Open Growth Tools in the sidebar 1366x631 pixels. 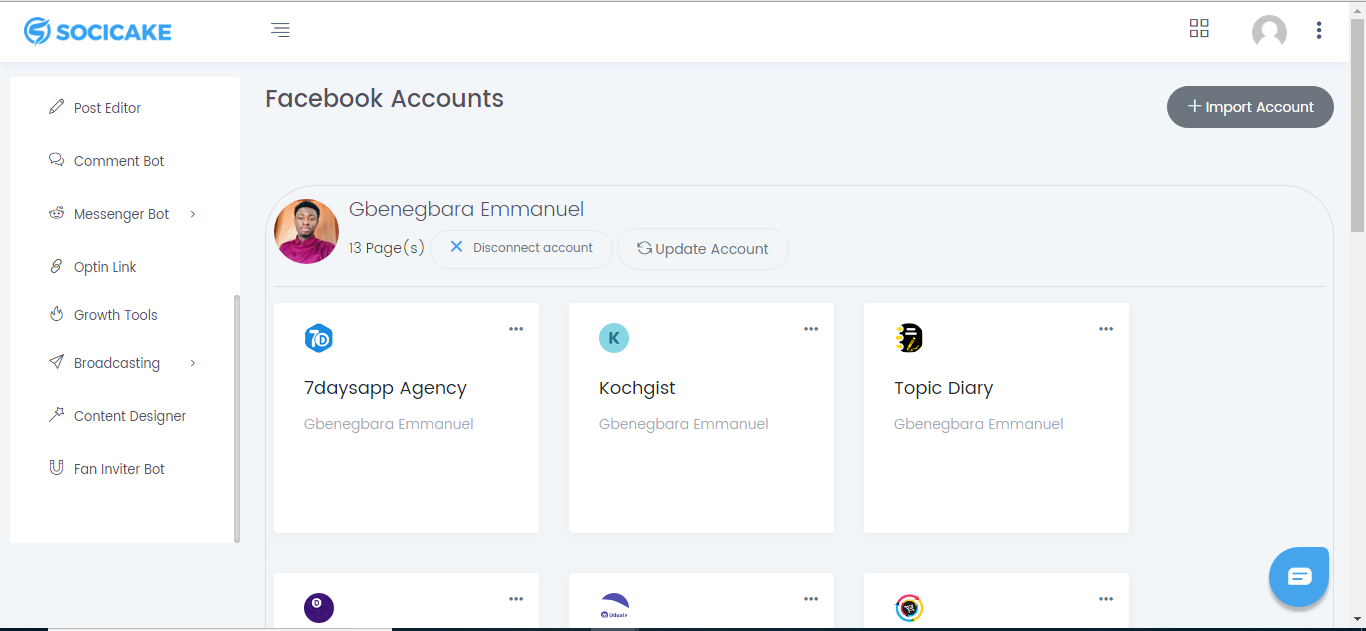[116, 315]
